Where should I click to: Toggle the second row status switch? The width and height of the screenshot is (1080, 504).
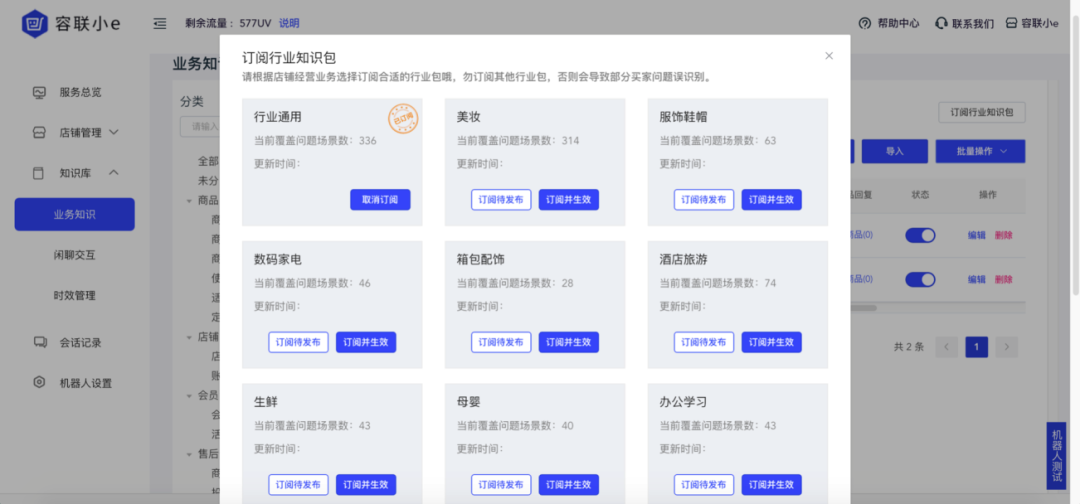click(x=920, y=279)
